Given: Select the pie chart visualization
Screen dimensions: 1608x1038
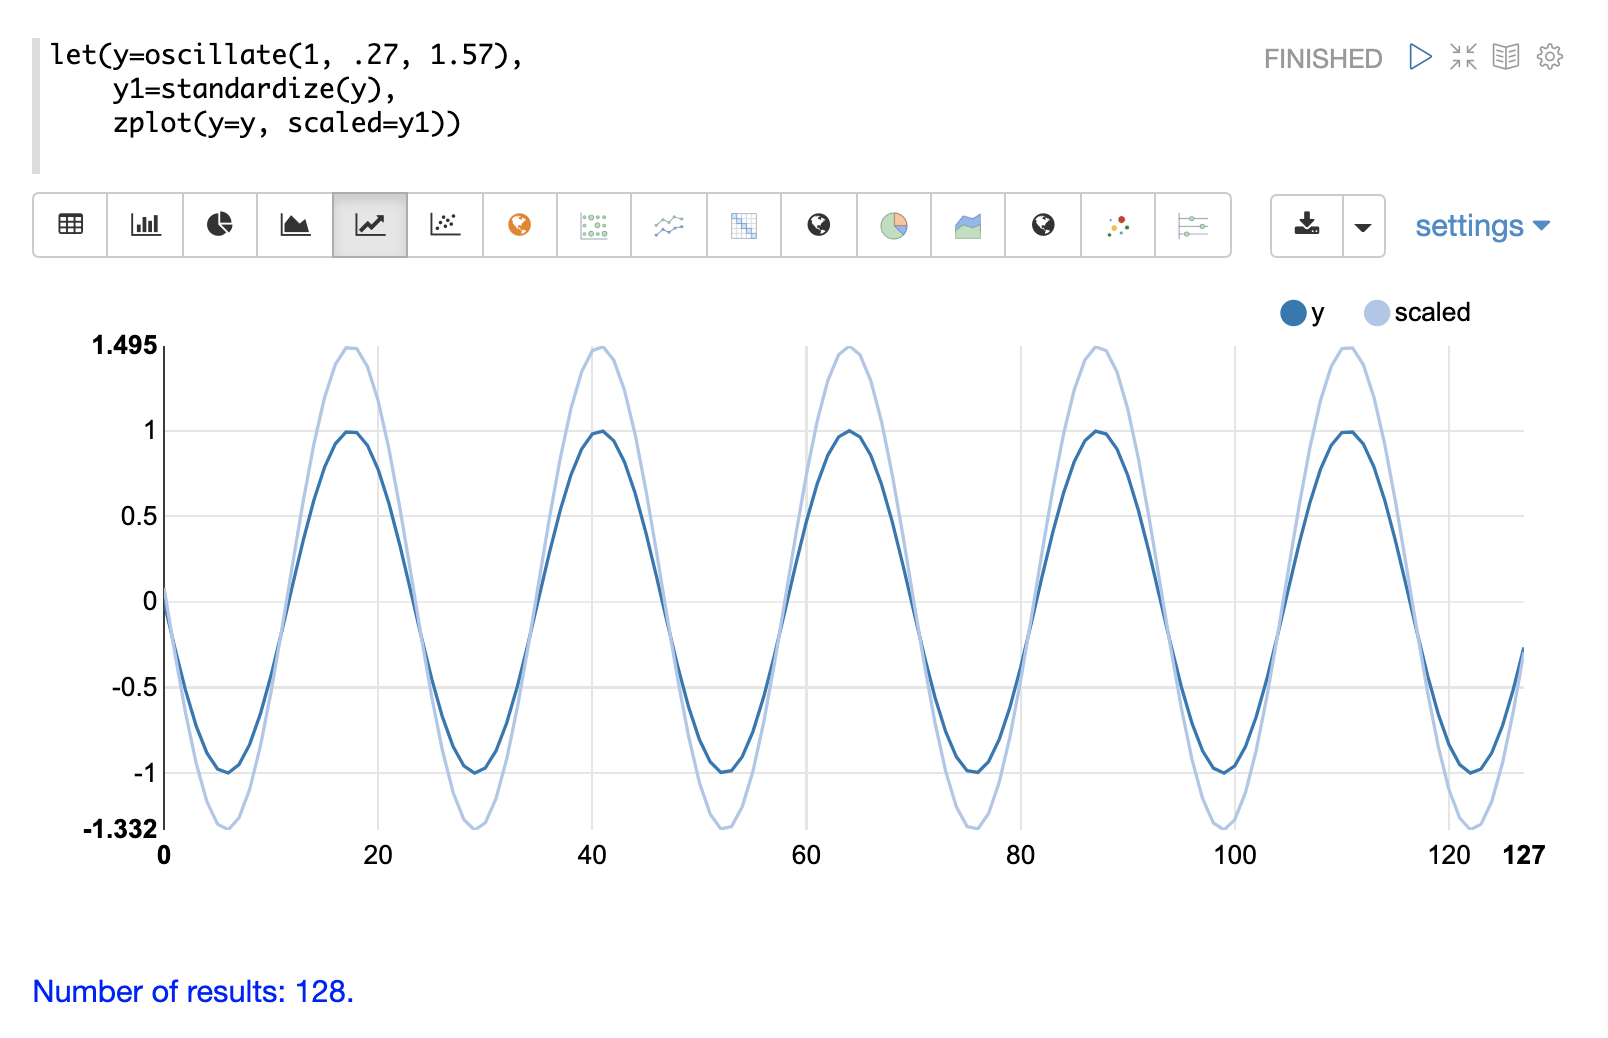Looking at the screenshot, I should tap(220, 225).
